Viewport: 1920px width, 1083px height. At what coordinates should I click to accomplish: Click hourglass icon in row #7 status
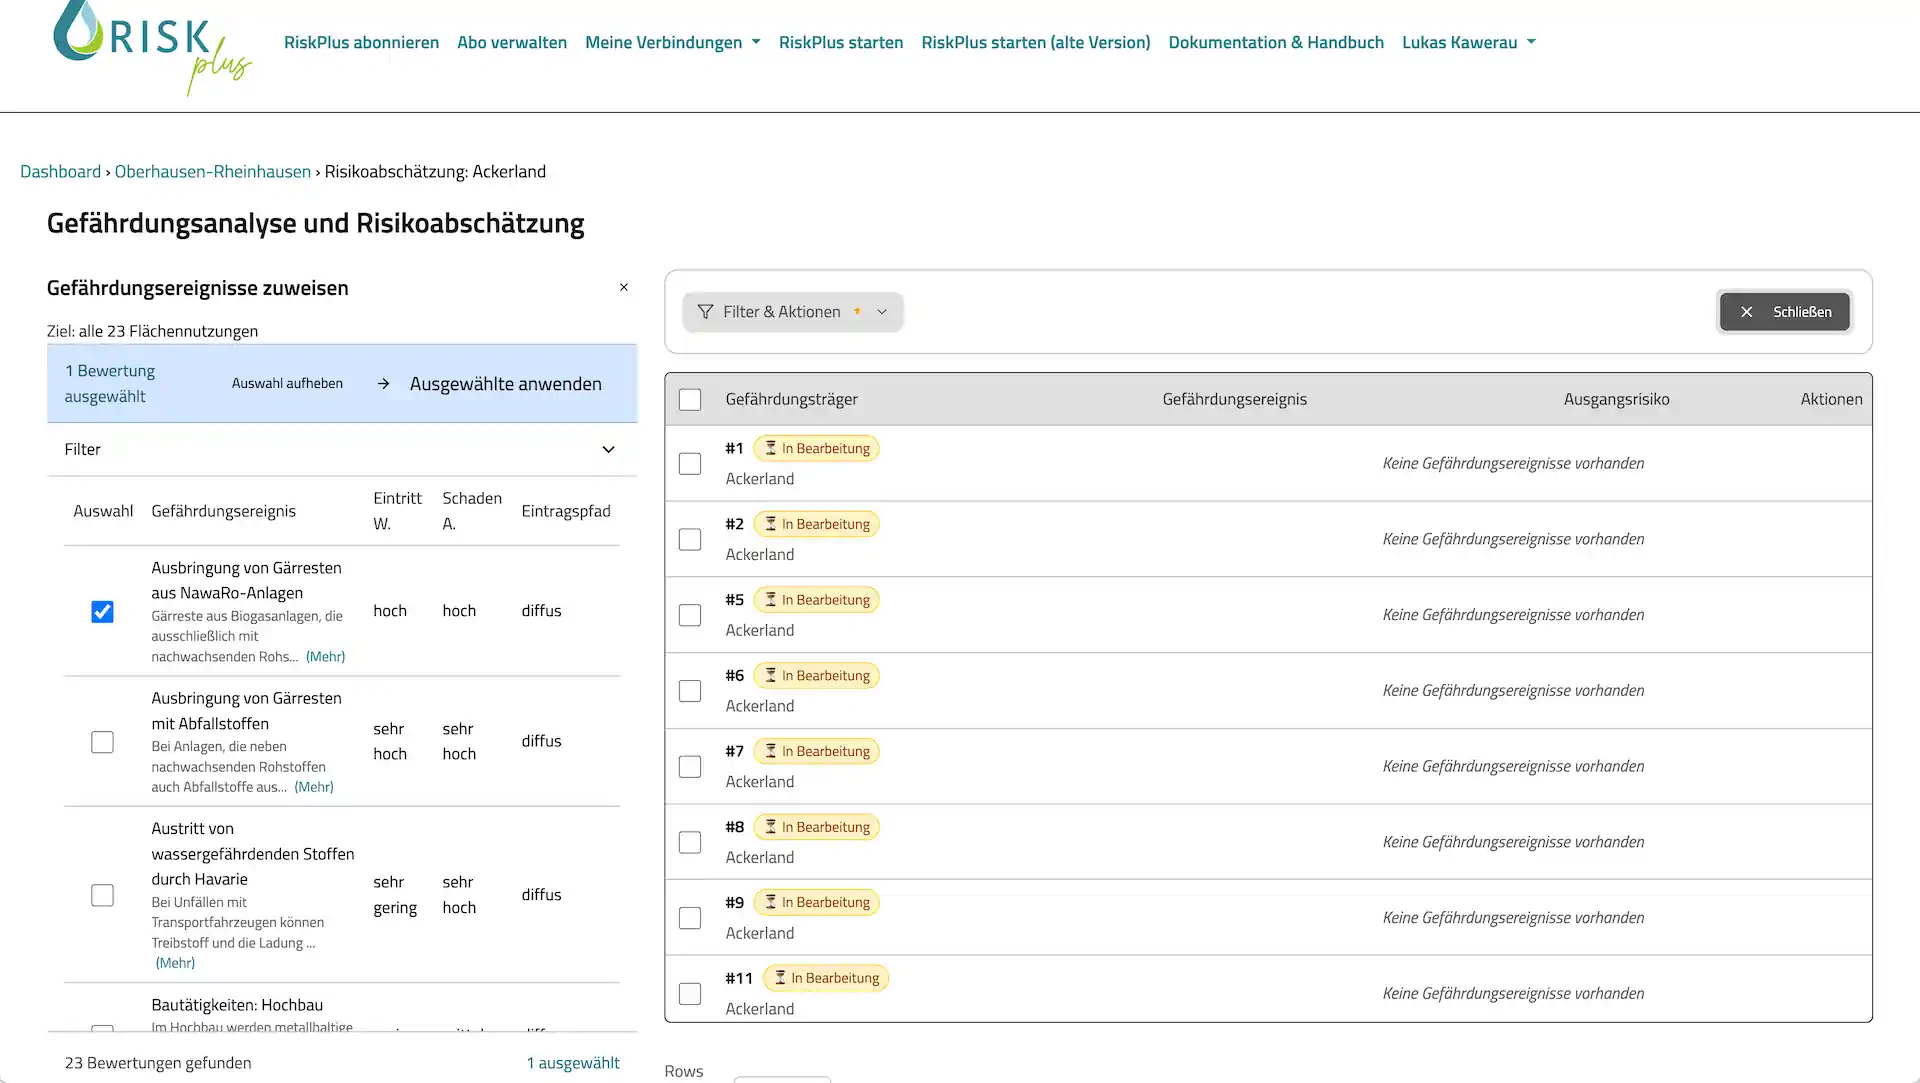pos(771,751)
